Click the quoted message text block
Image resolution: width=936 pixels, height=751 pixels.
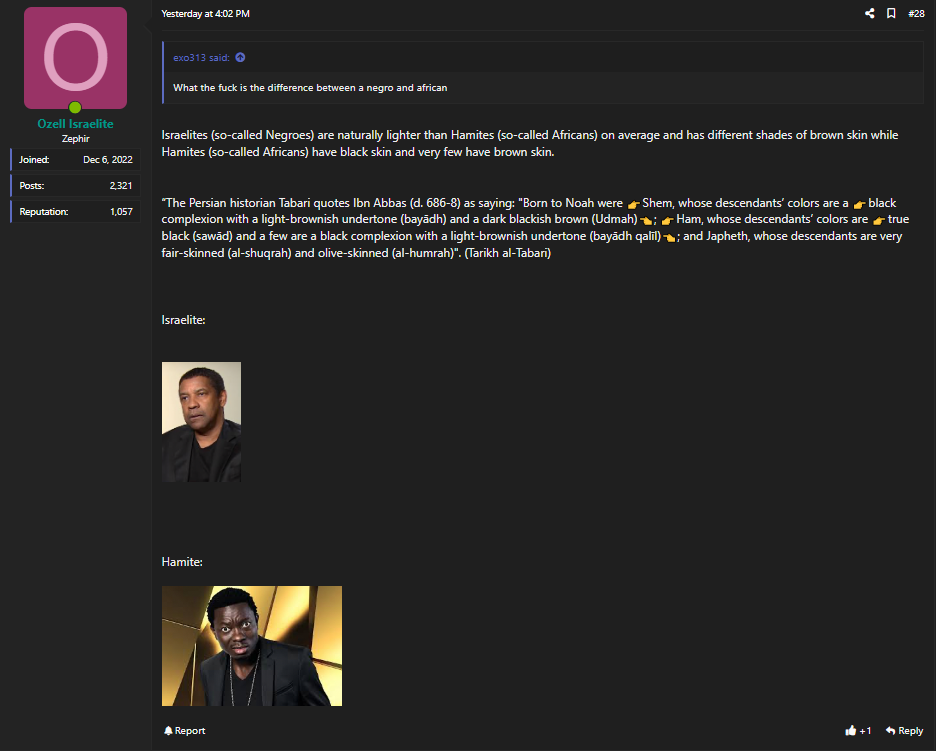pos(310,88)
